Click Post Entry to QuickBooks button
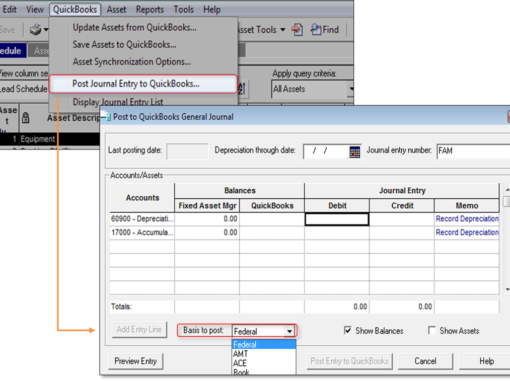 click(349, 361)
